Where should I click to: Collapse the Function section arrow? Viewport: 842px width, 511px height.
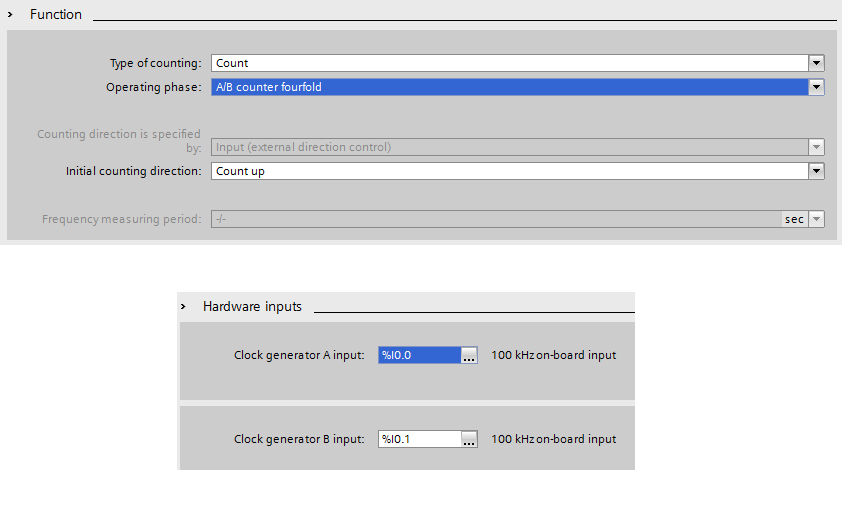(x=10, y=14)
